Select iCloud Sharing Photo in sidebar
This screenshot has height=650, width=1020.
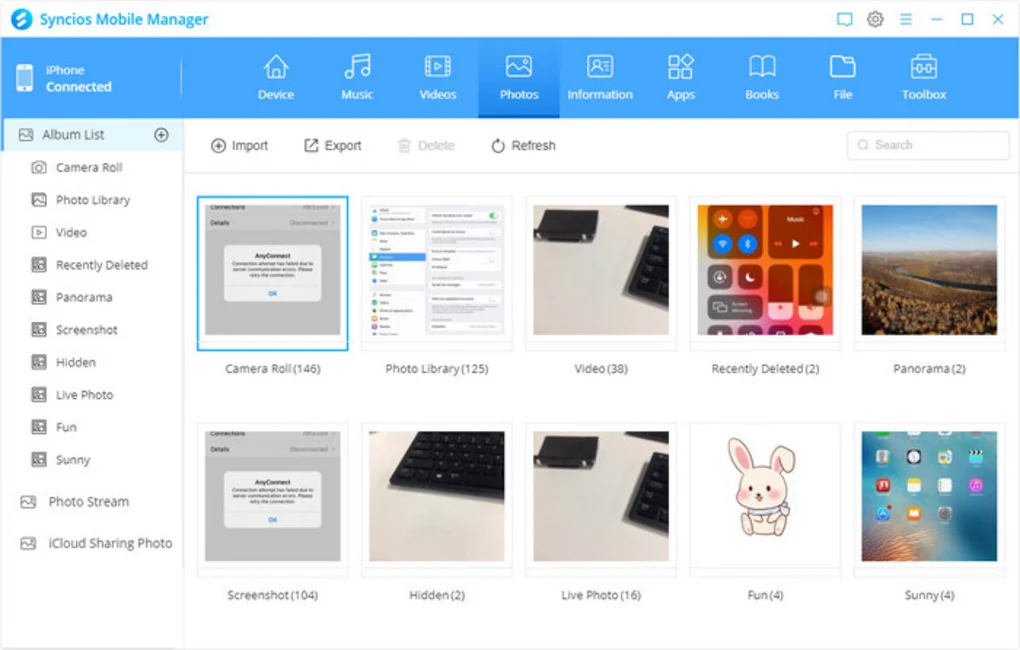110,543
